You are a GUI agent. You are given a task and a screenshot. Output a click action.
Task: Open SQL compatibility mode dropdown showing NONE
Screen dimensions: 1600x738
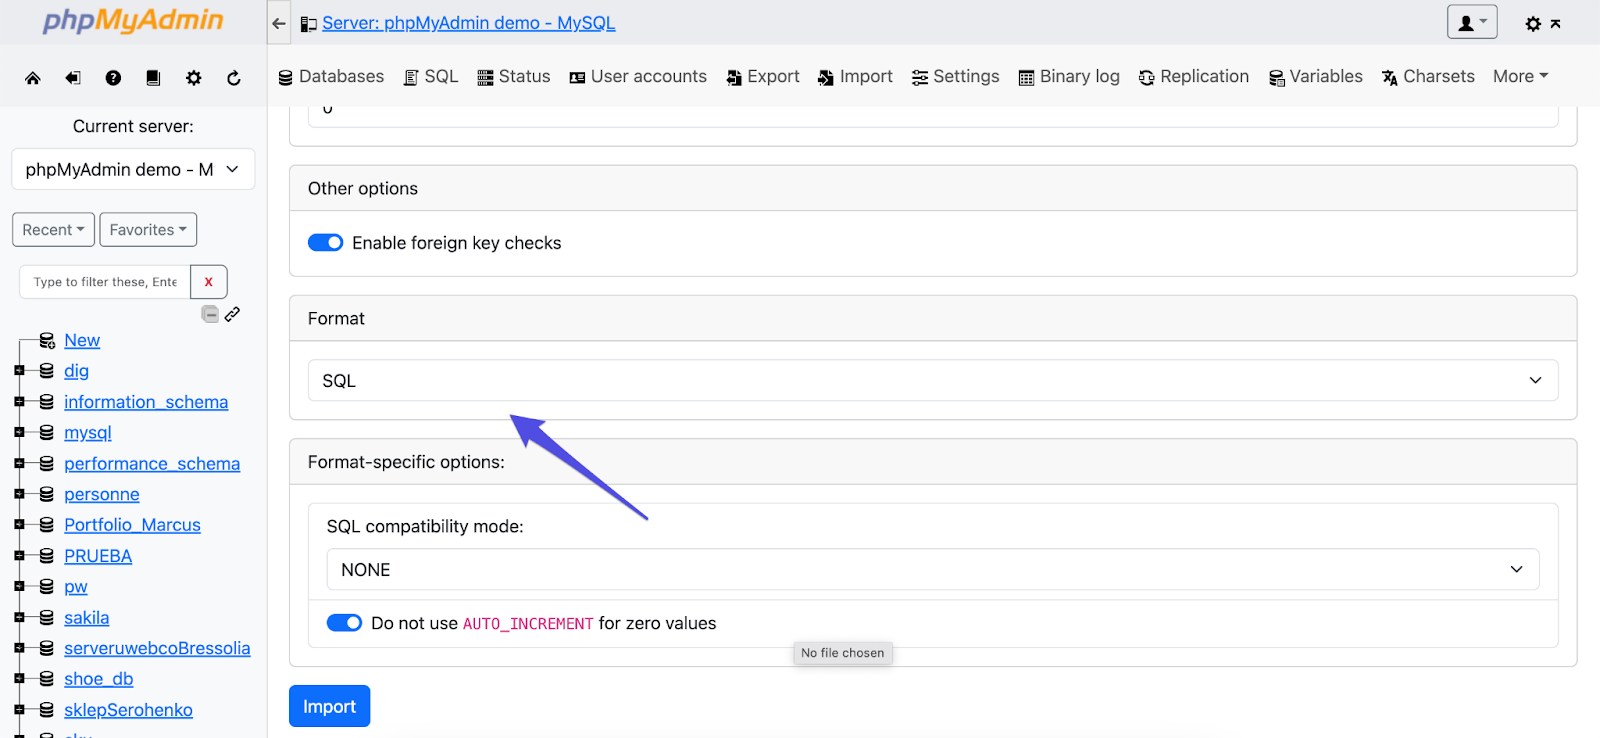pos(933,569)
